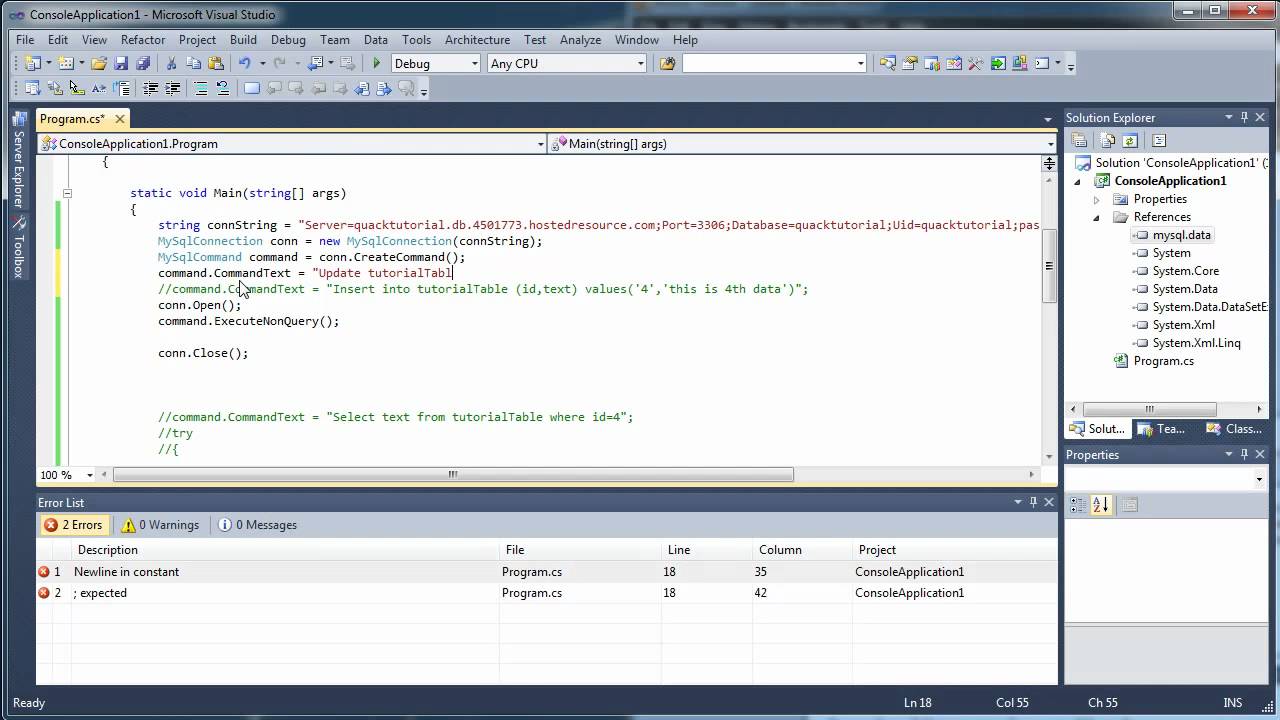
Task: Select the 'Newline in constant' error row
Action: point(547,572)
